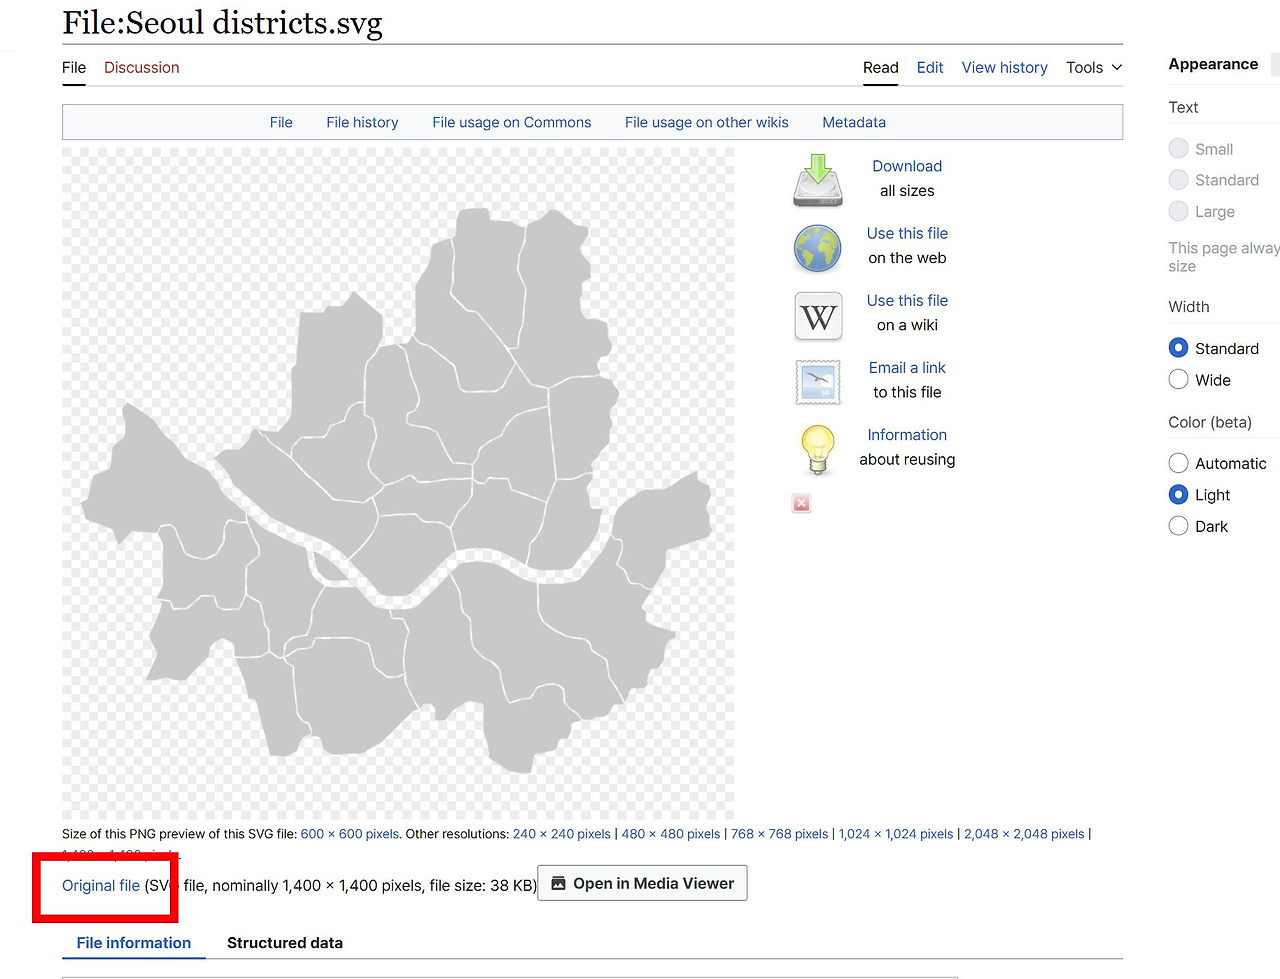The image size is (1280, 979).
Task: Jump to File usage on Commons
Action: 512,122
